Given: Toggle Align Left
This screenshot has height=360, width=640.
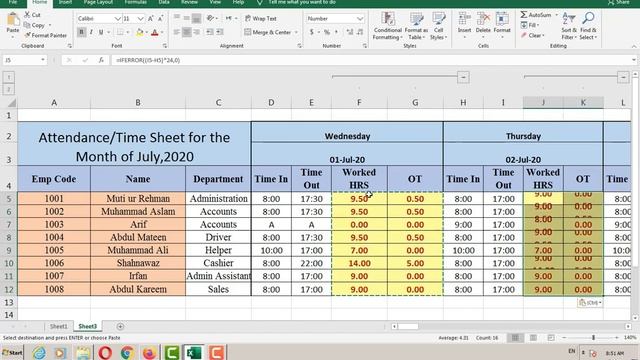Looking at the screenshot, I should point(177,32).
